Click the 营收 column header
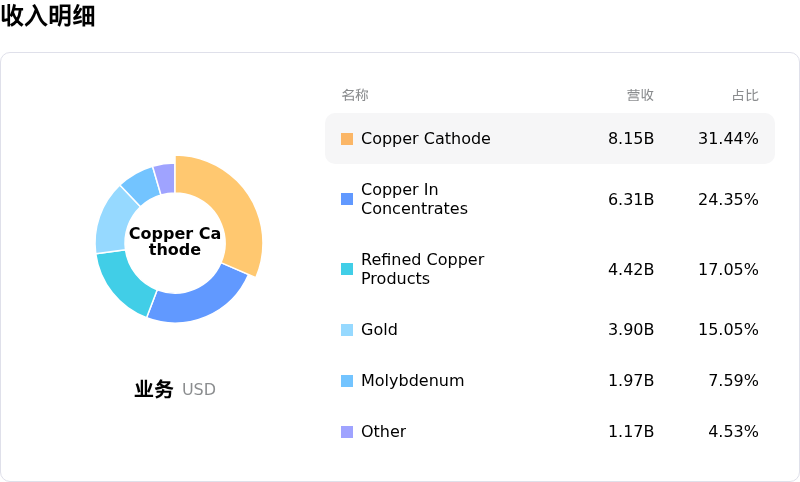Image resolution: width=800 pixels, height=482 pixels. coord(640,95)
